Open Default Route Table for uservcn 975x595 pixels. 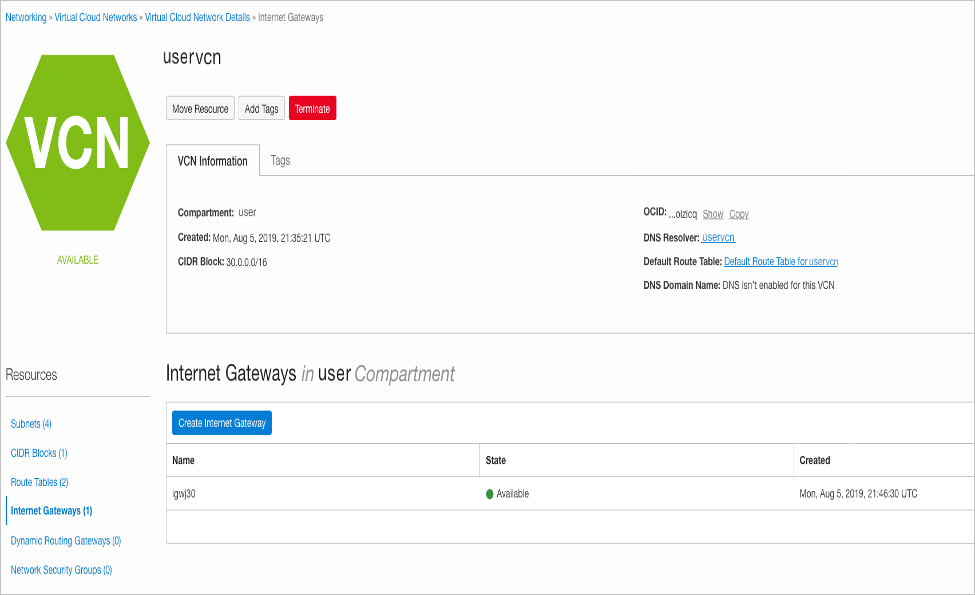(x=780, y=262)
